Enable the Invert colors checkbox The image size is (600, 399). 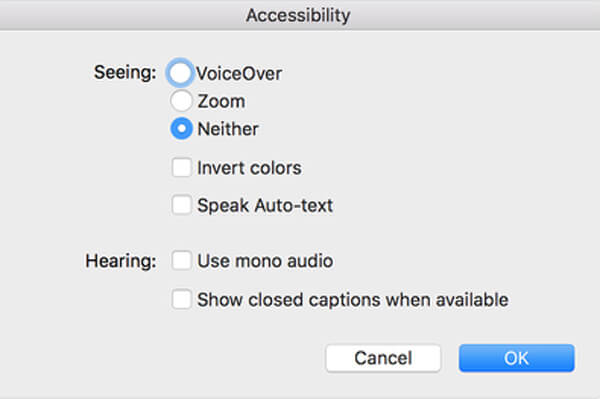tap(181, 168)
